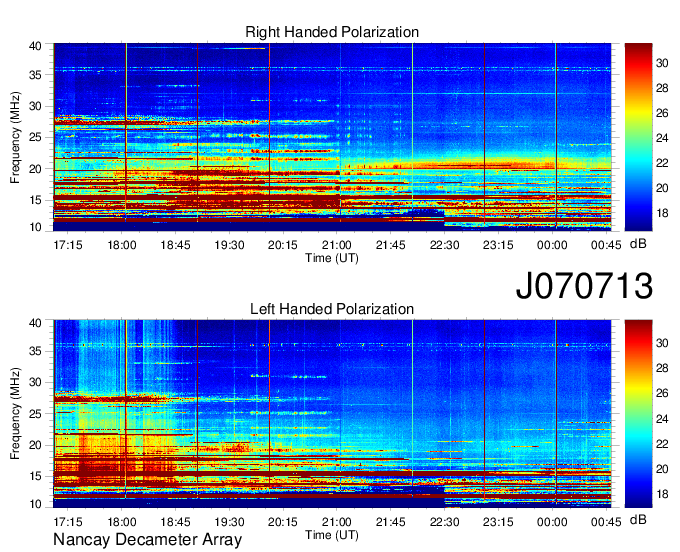Click the Right Handed spectrogram plot
Screen dimensions: 680x552
(332, 137)
